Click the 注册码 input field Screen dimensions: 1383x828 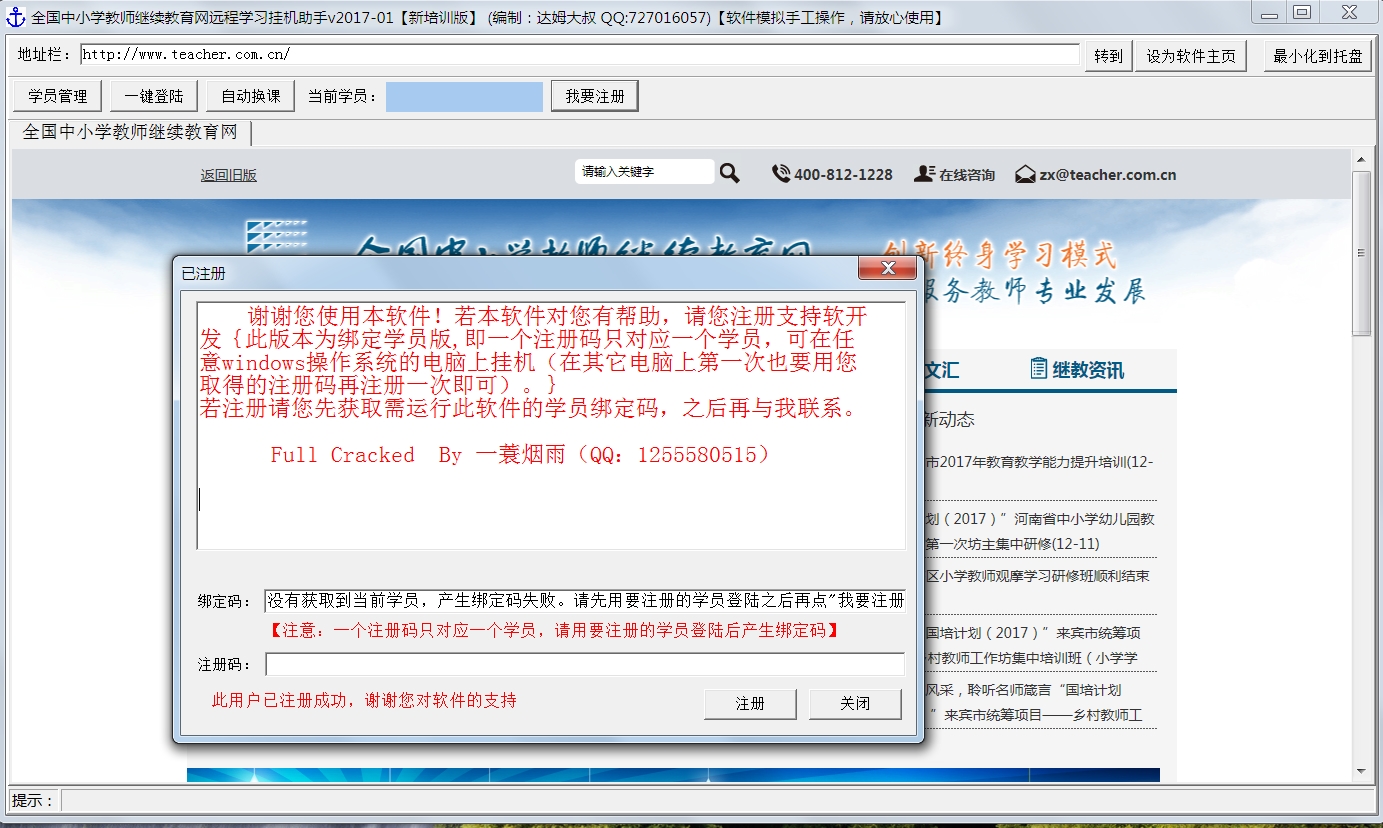[x=584, y=664]
